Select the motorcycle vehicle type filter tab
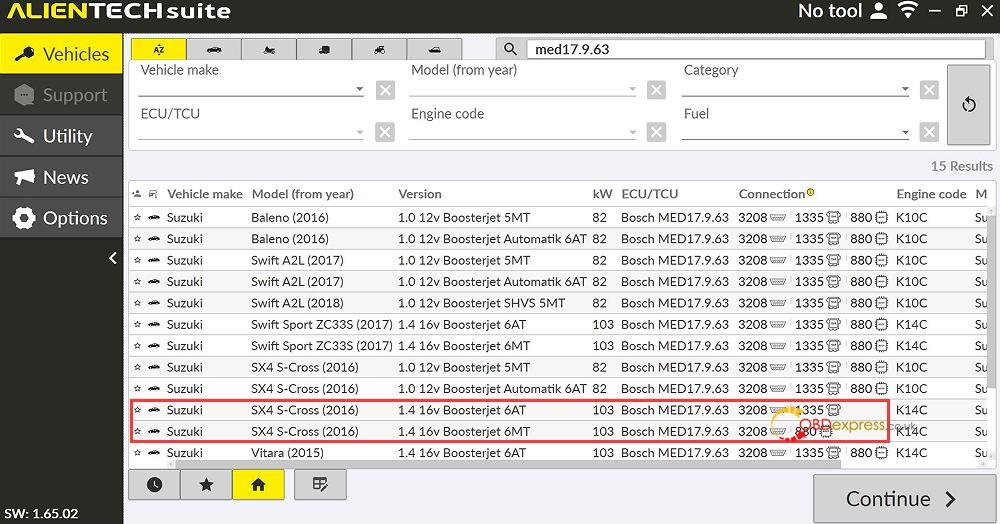The image size is (1000, 524). coord(269,49)
